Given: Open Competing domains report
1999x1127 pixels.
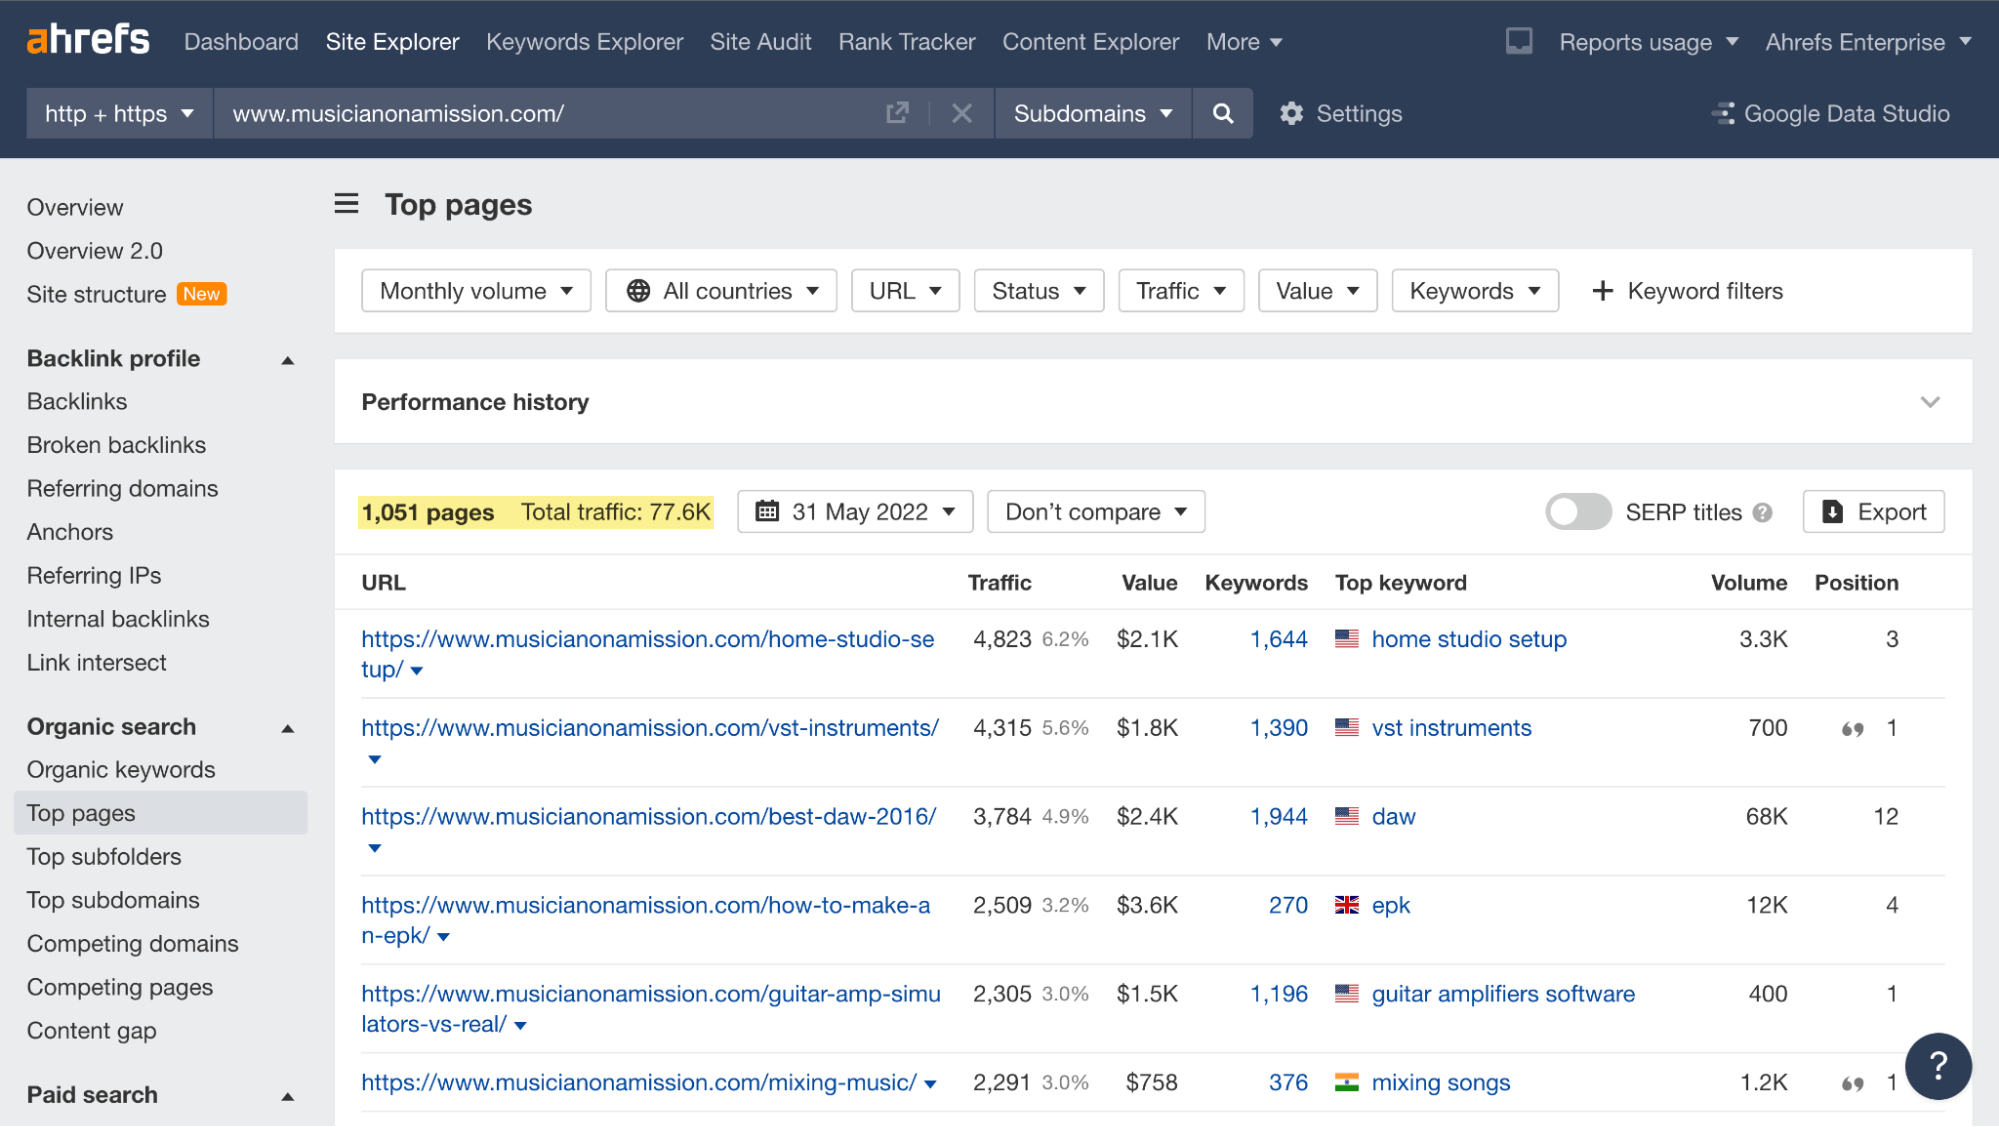Looking at the screenshot, I should pos(133,944).
